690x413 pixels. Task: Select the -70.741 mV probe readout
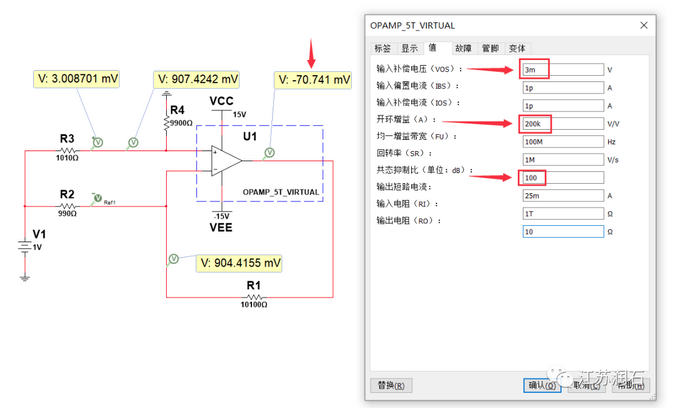pyautogui.click(x=313, y=79)
